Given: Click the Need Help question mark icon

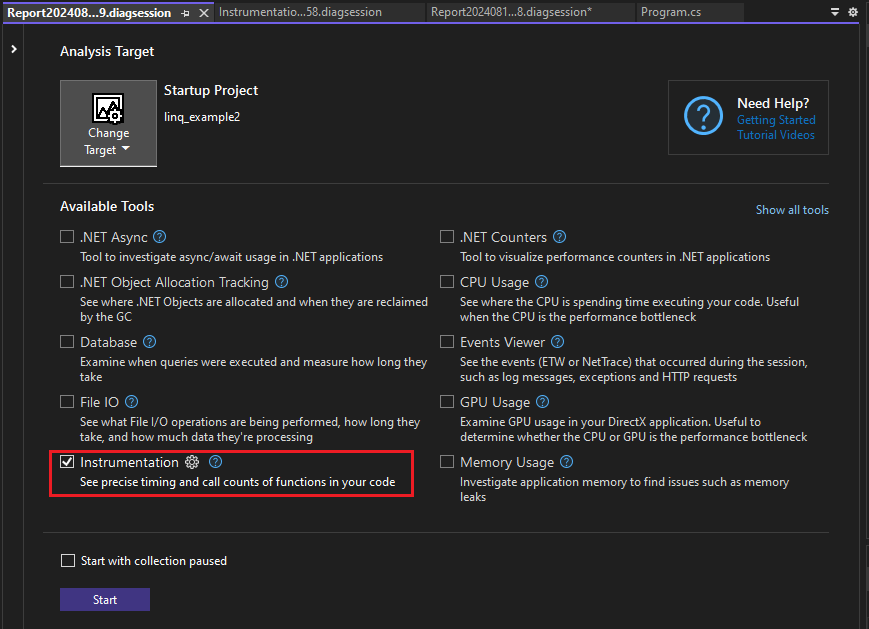Looking at the screenshot, I should [x=703, y=116].
